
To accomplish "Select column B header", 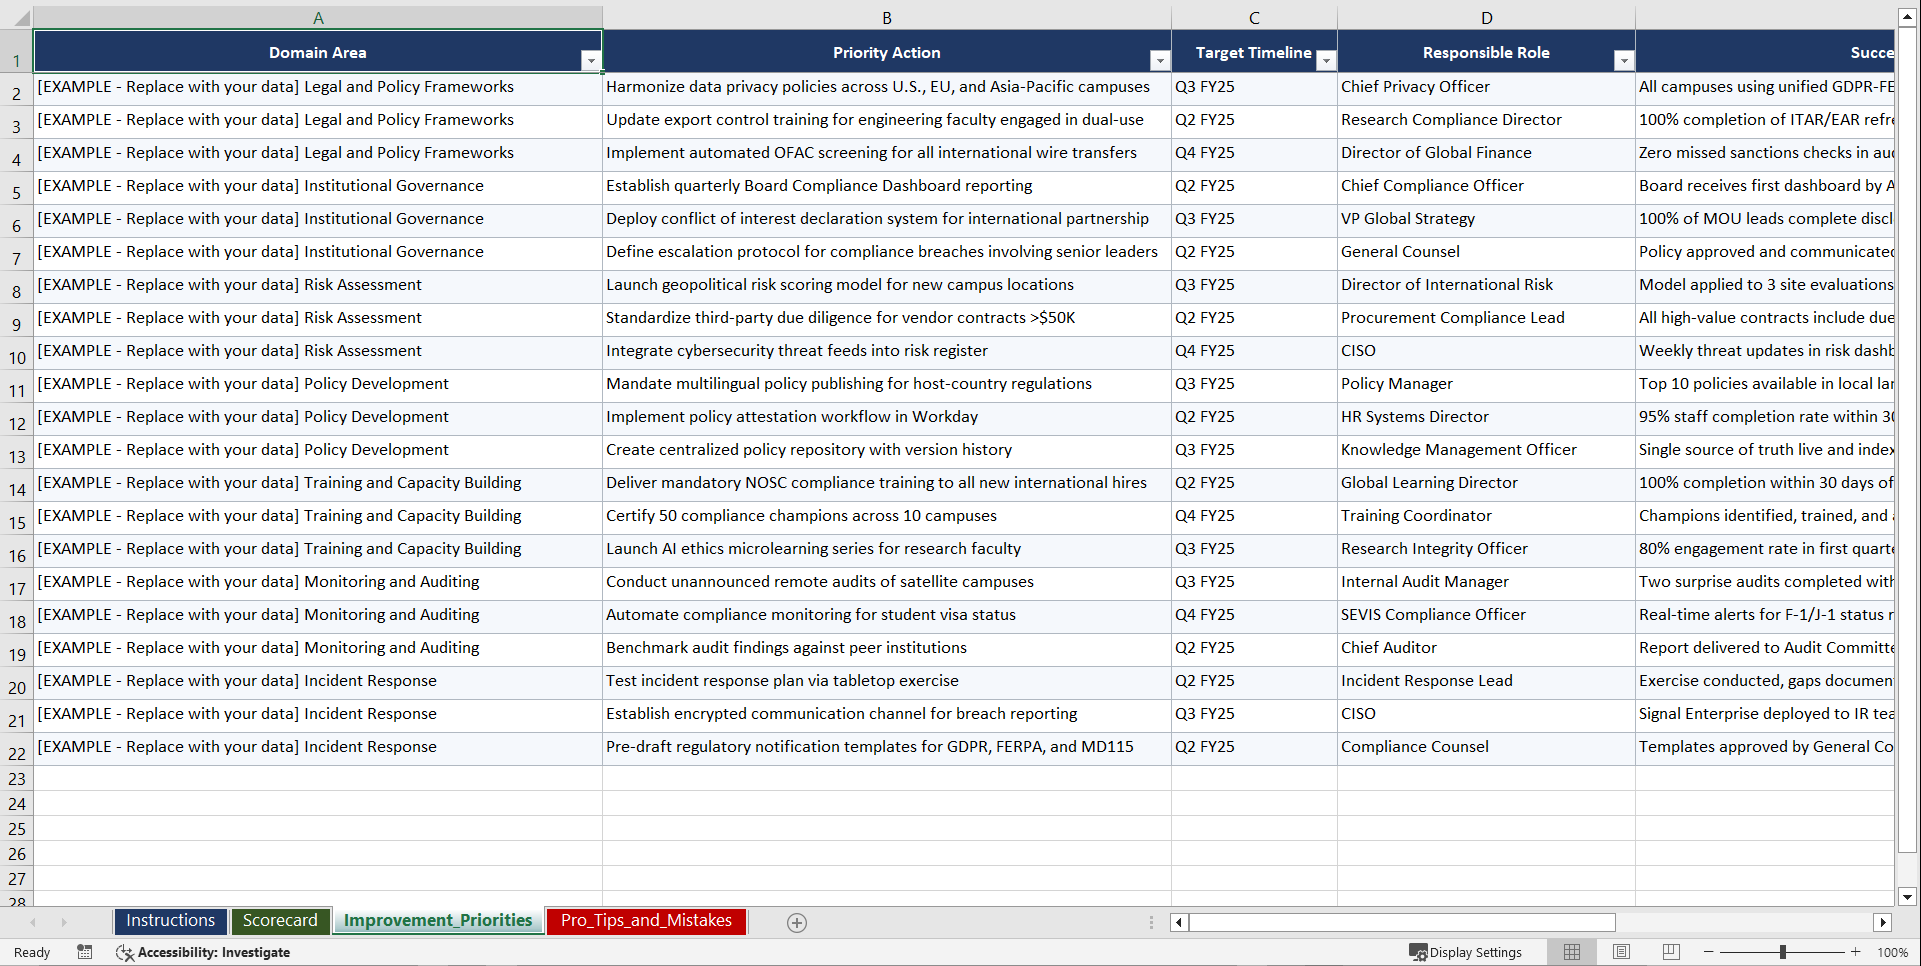I will 886,17.
